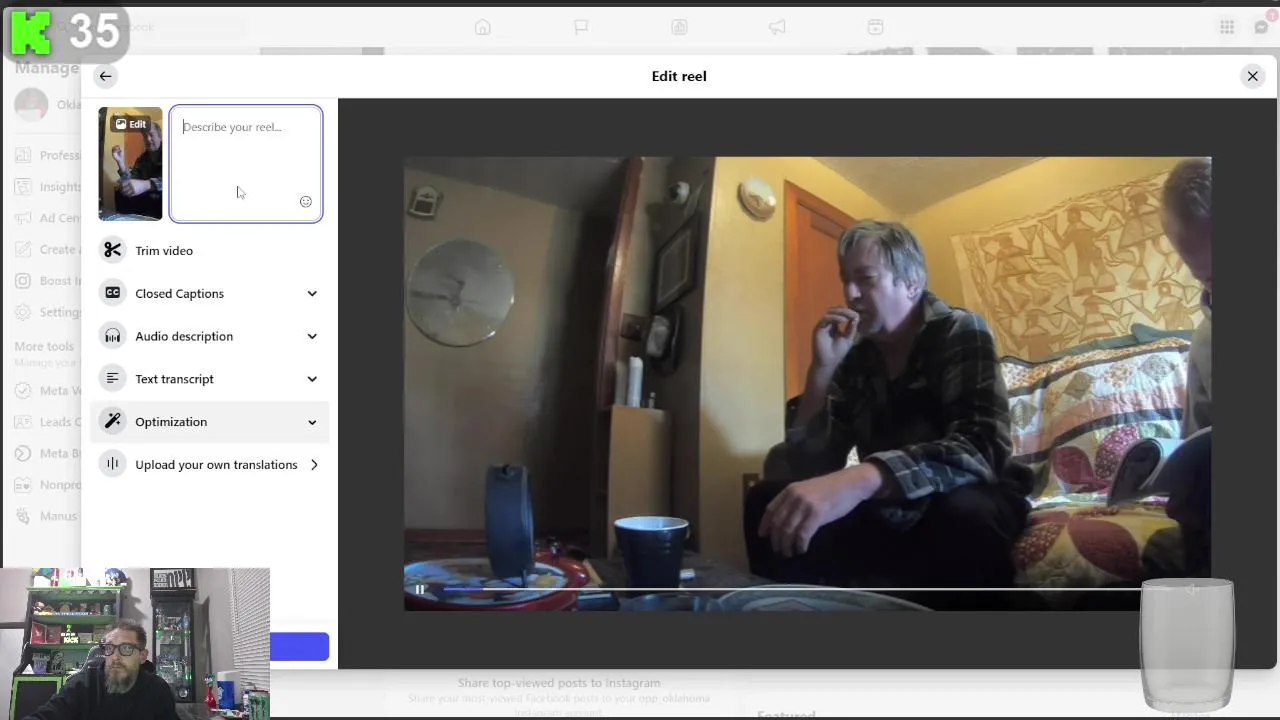The height and width of the screenshot is (720, 1280).
Task: Edit the reel cover thumbnail
Action: coord(130,164)
